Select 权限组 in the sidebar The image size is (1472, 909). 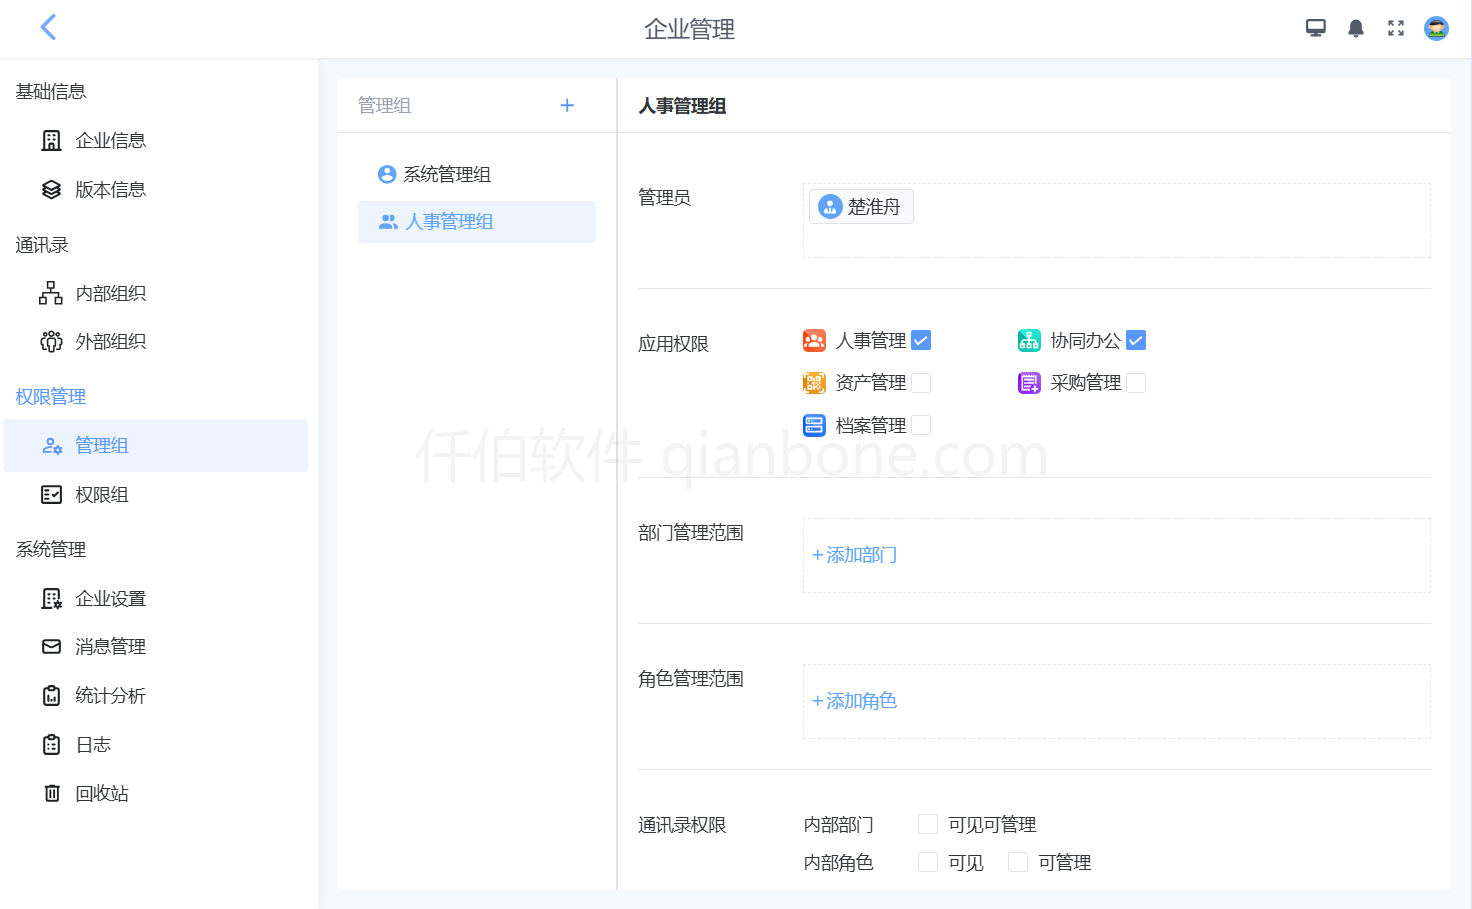tap(102, 494)
